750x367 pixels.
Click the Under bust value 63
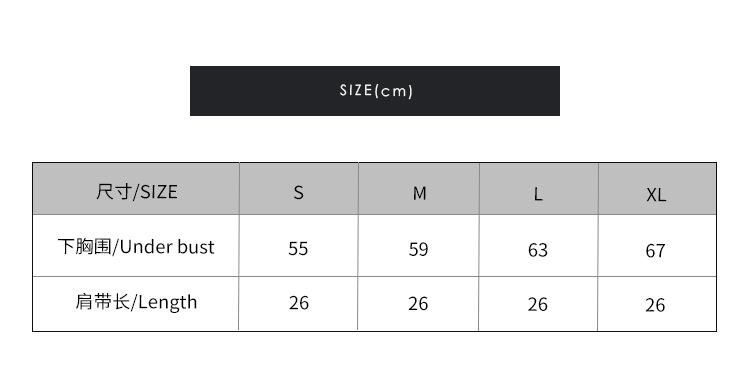[538, 250]
